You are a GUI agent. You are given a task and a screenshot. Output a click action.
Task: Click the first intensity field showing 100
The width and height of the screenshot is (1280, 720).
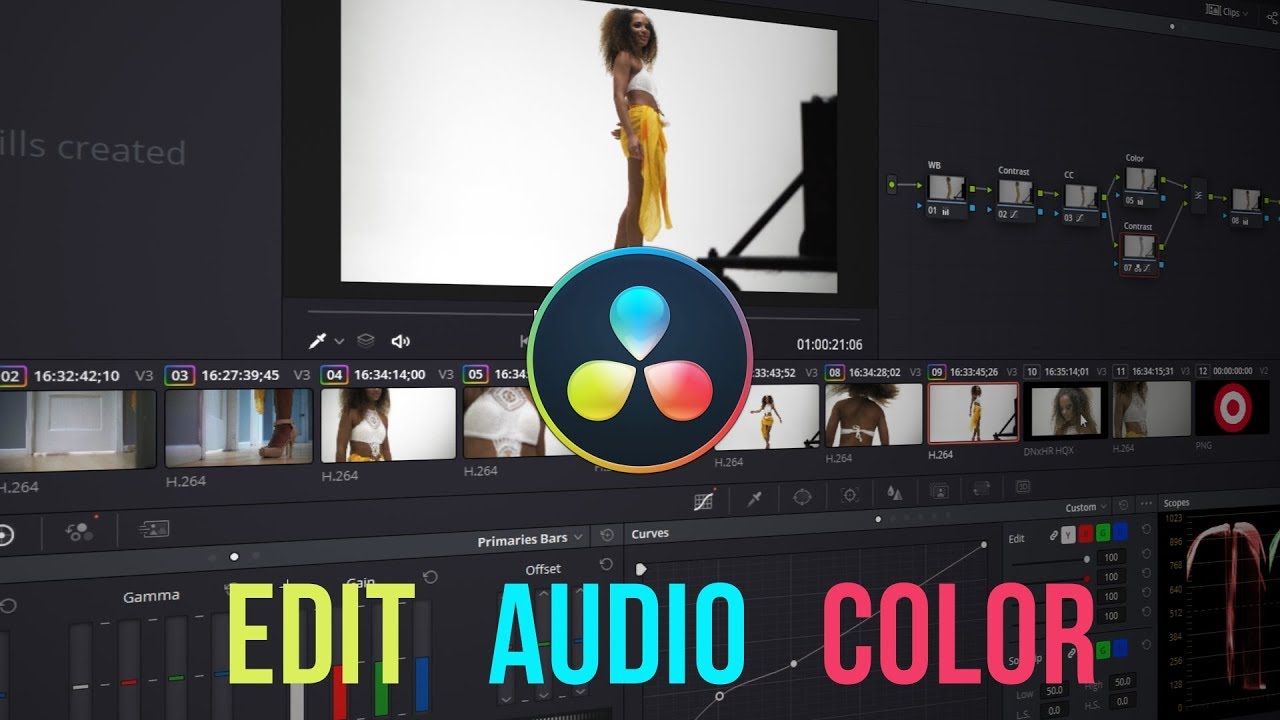(1111, 557)
